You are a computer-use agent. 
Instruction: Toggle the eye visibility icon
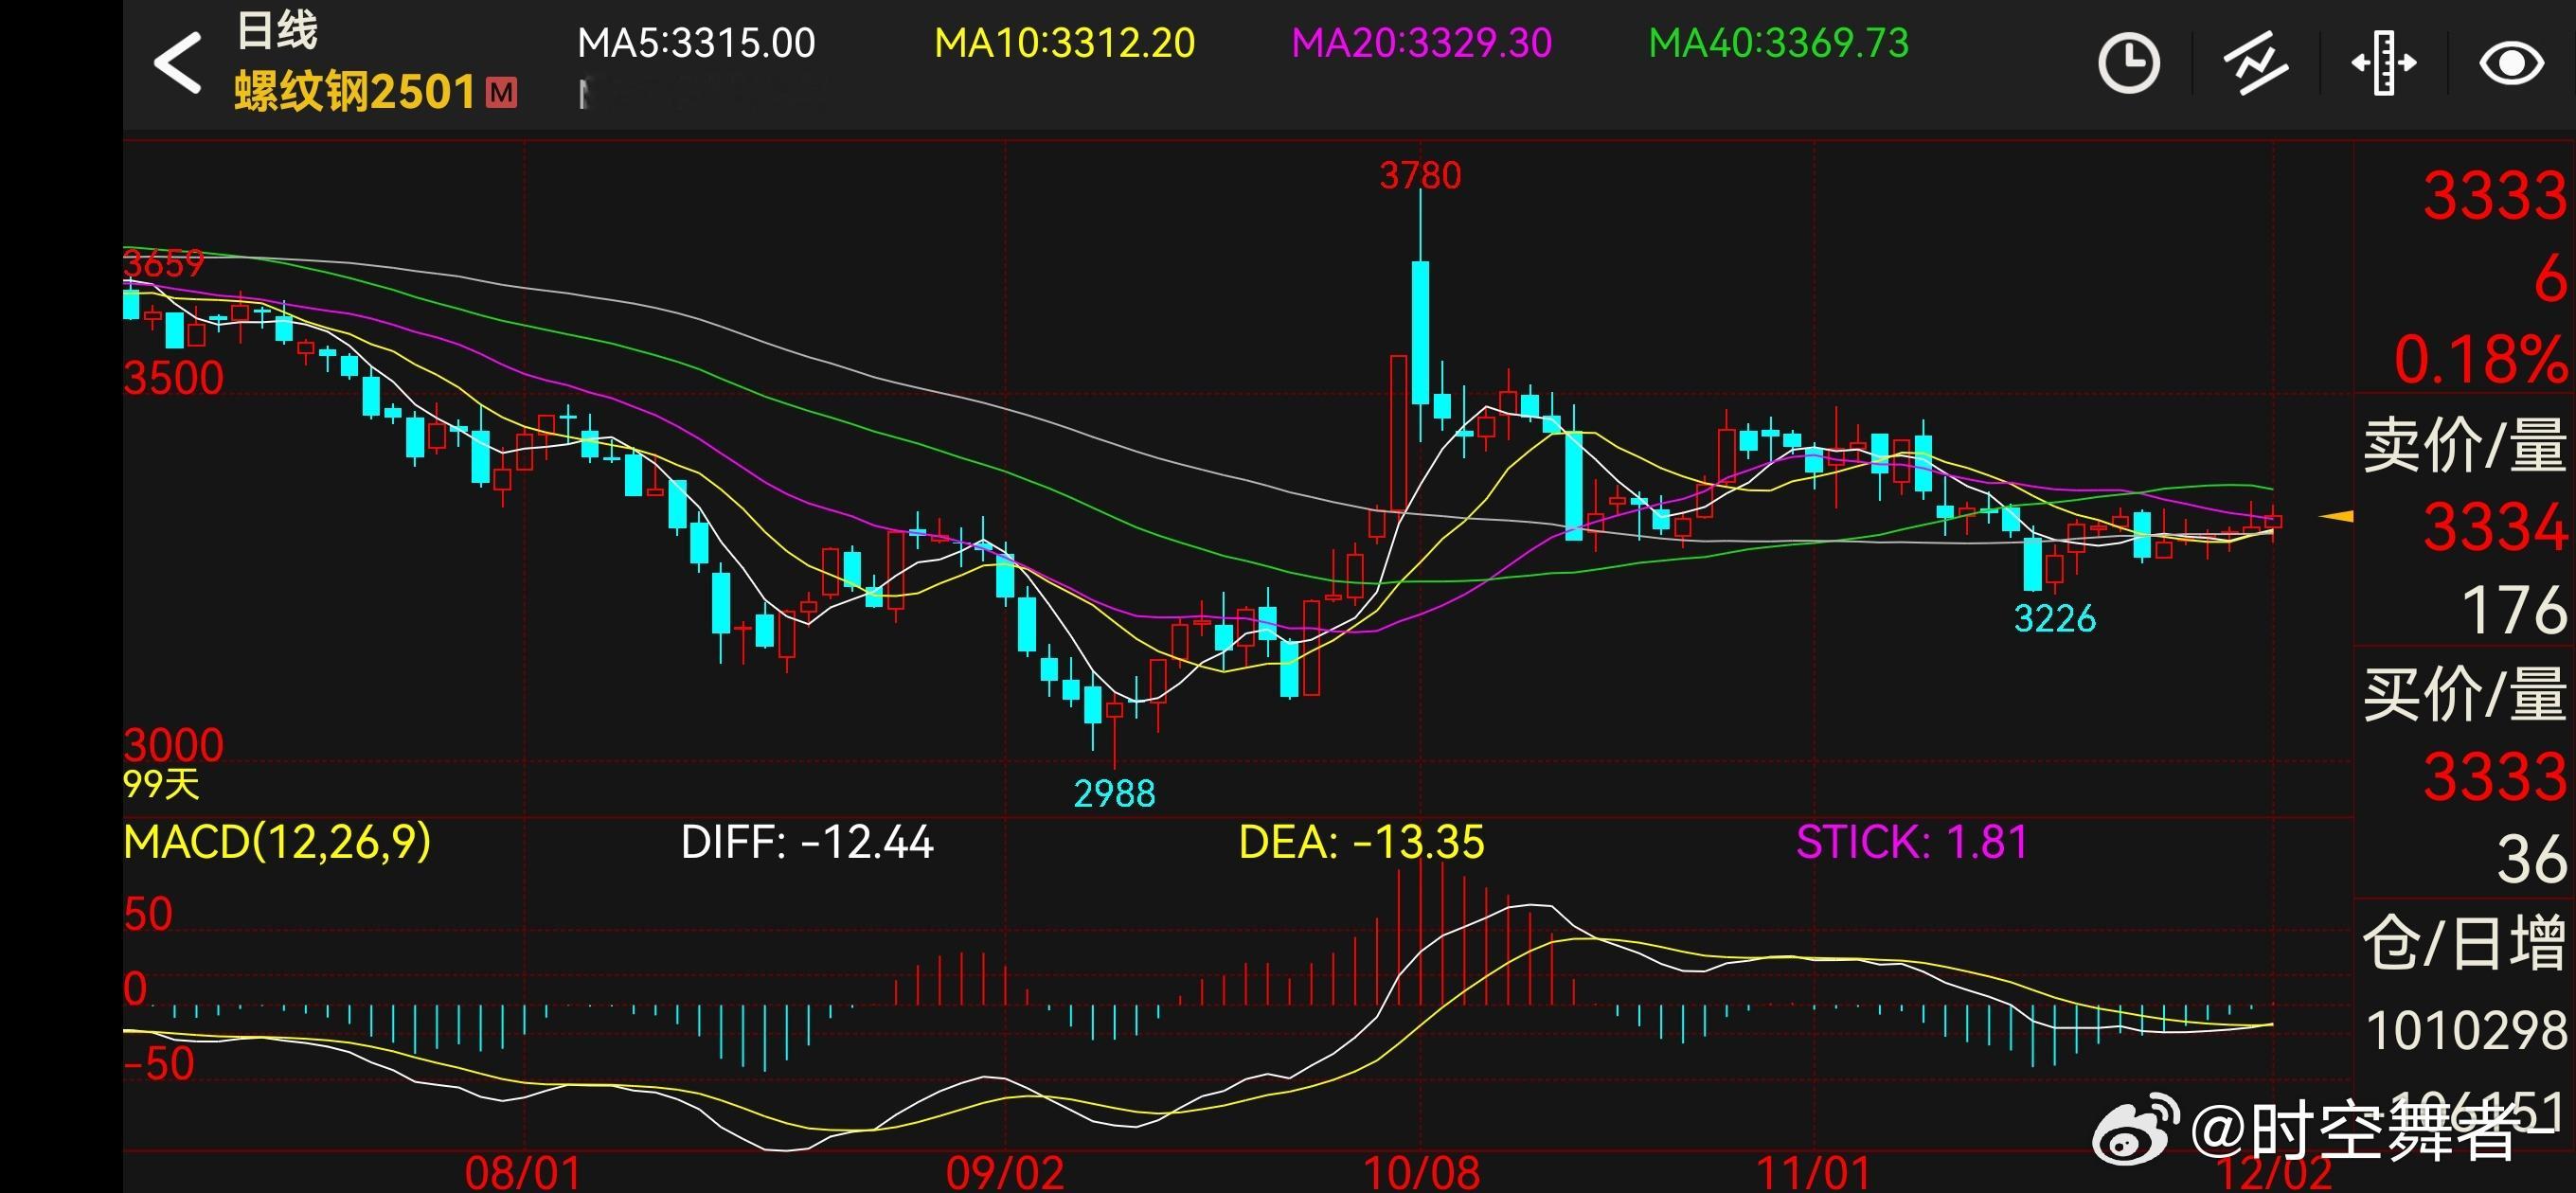(2511, 64)
